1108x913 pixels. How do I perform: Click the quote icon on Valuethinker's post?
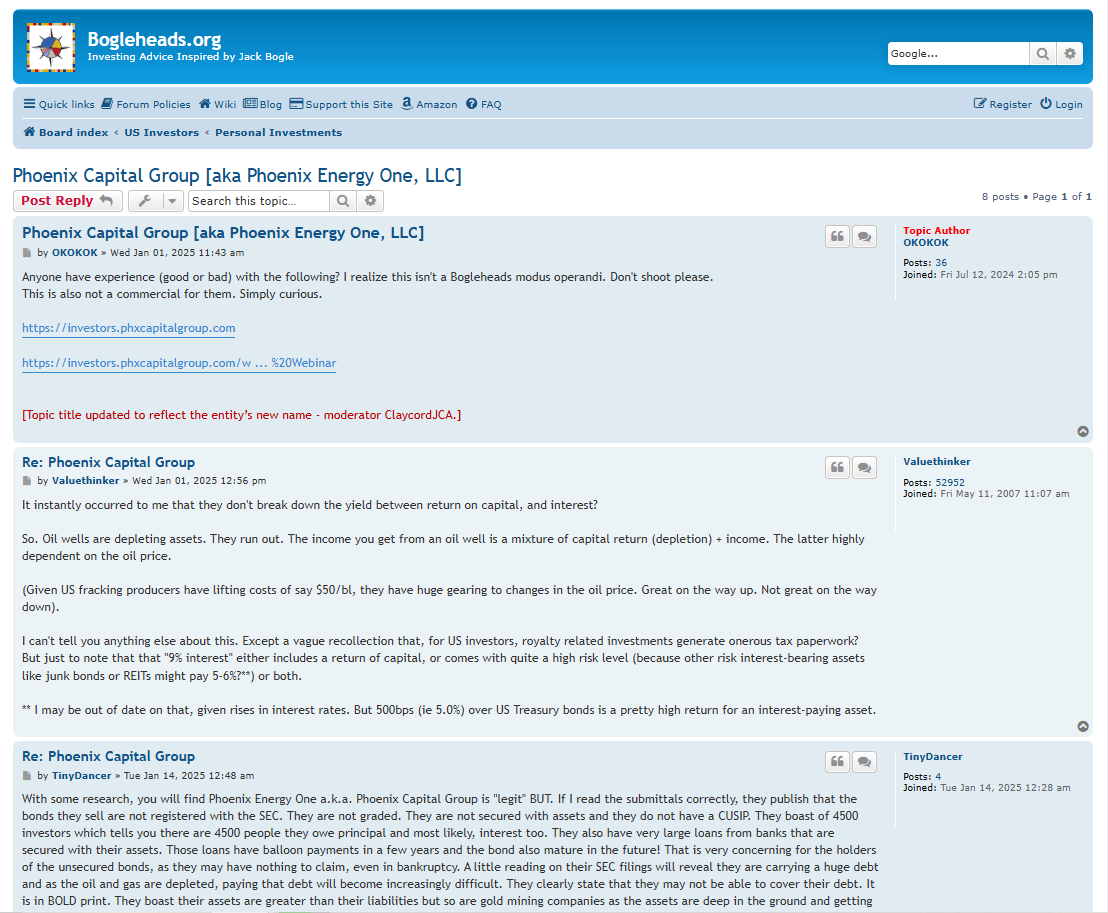click(x=837, y=467)
